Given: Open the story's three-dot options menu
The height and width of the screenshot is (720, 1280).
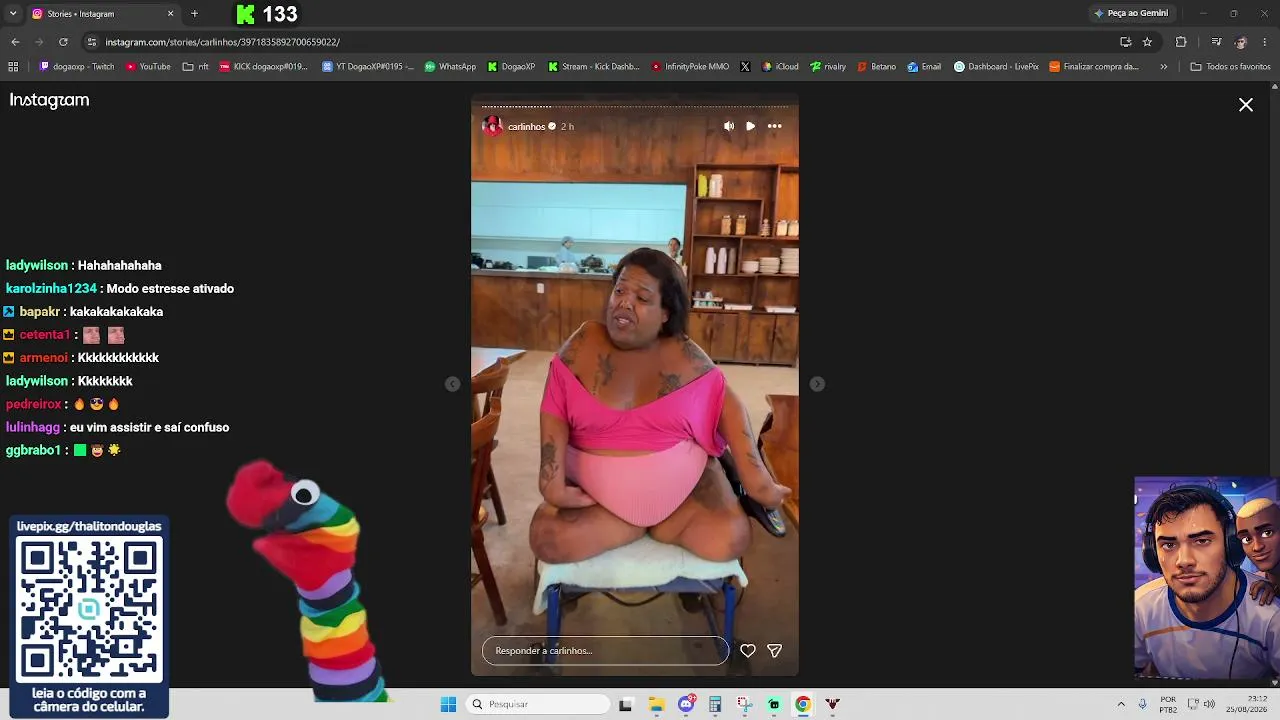Looking at the screenshot, I should click(774, 126).
